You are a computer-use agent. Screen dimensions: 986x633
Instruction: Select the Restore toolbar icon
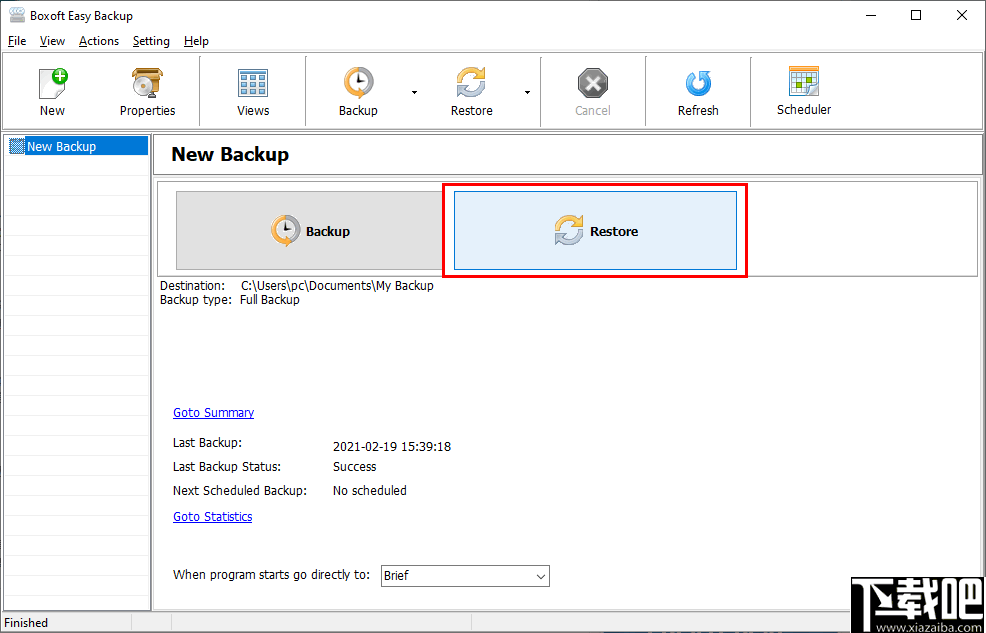[471, 90]
